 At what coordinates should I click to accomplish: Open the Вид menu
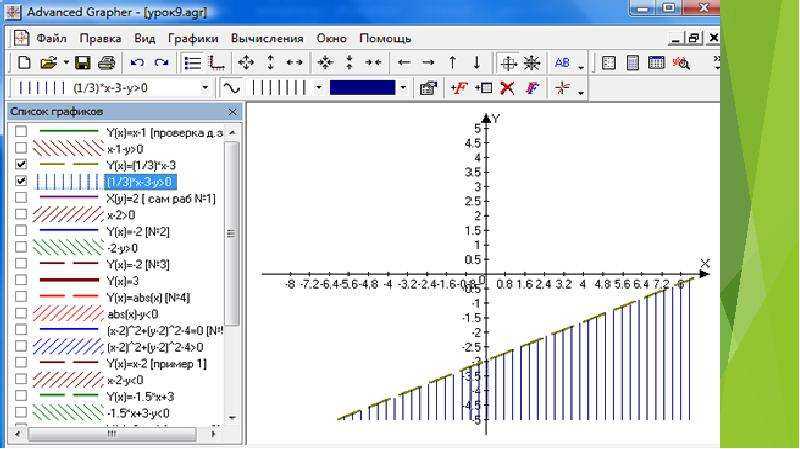pyautogui.click(x=144, y=38)
